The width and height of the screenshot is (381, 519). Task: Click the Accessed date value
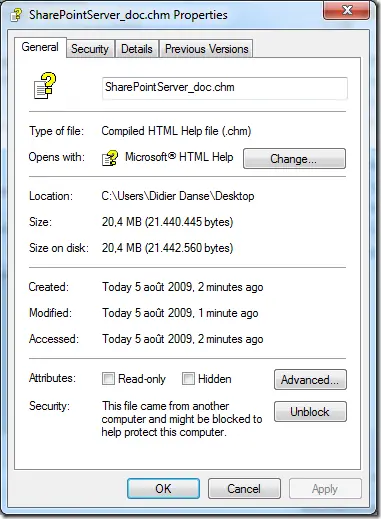183,339
